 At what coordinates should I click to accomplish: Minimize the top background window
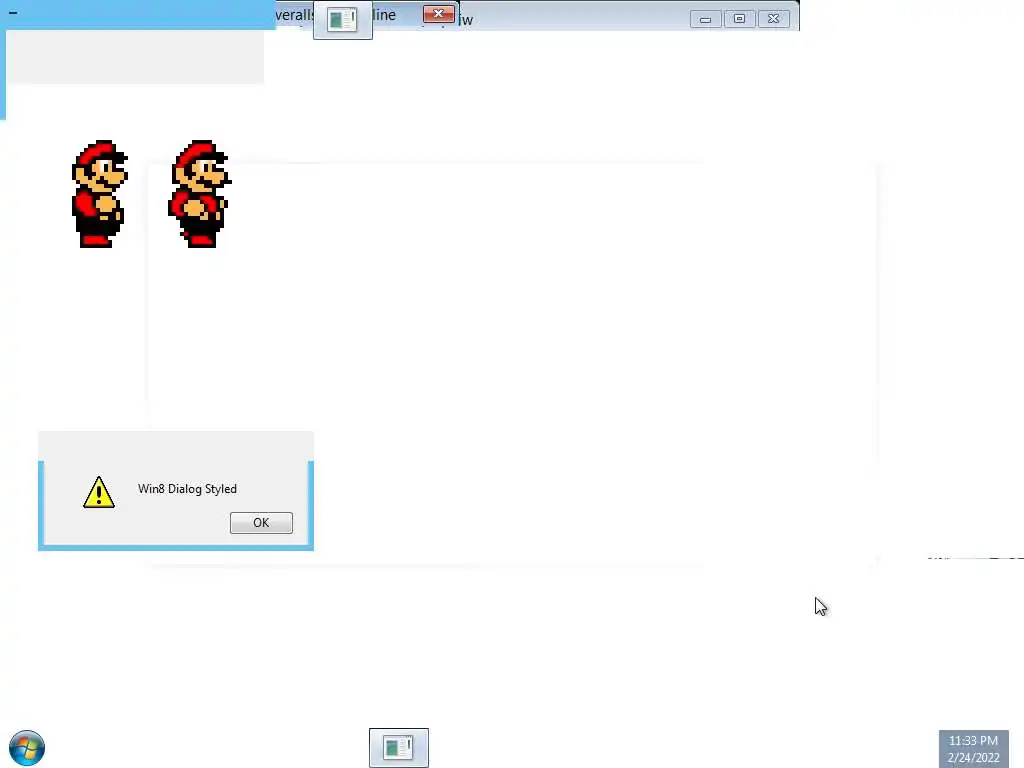705,19
